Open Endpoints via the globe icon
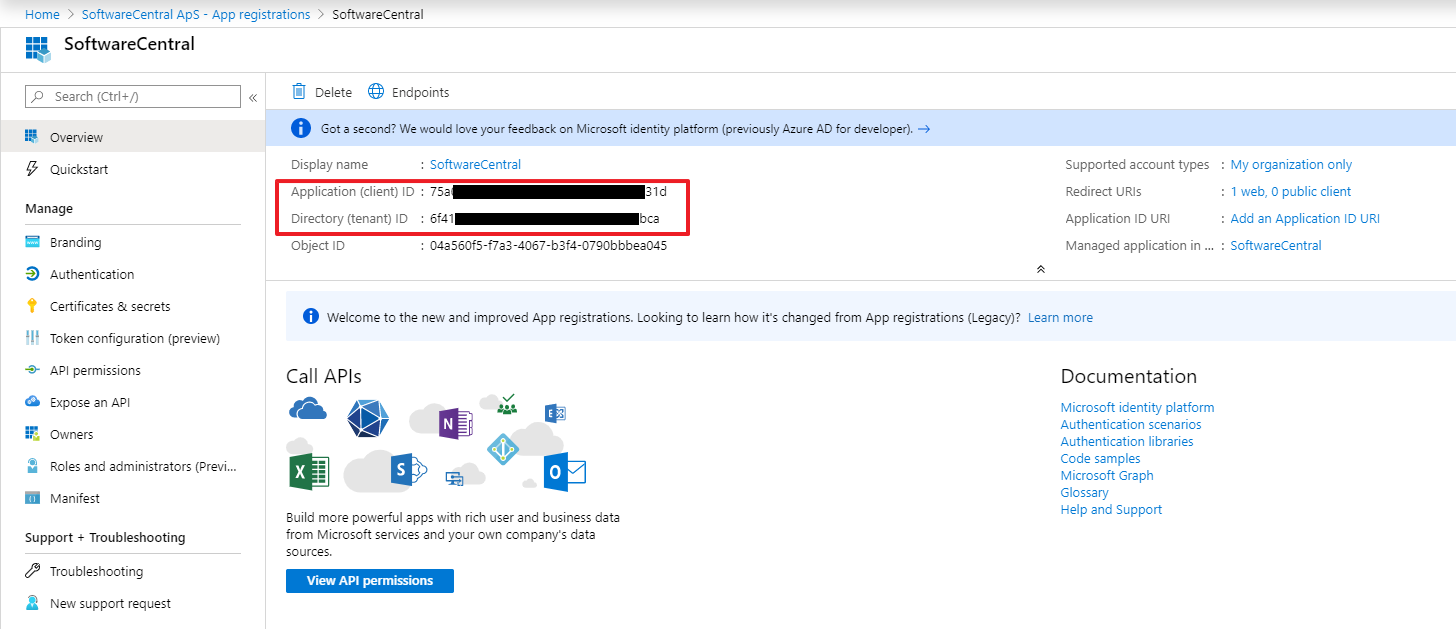Screen dimensions: 1456x629 click(x=376, y=92)
